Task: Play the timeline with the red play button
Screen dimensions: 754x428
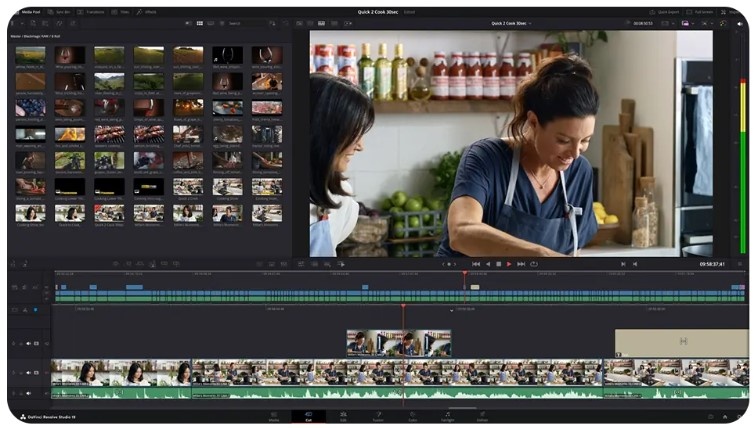Action: (x=509, y=264)
